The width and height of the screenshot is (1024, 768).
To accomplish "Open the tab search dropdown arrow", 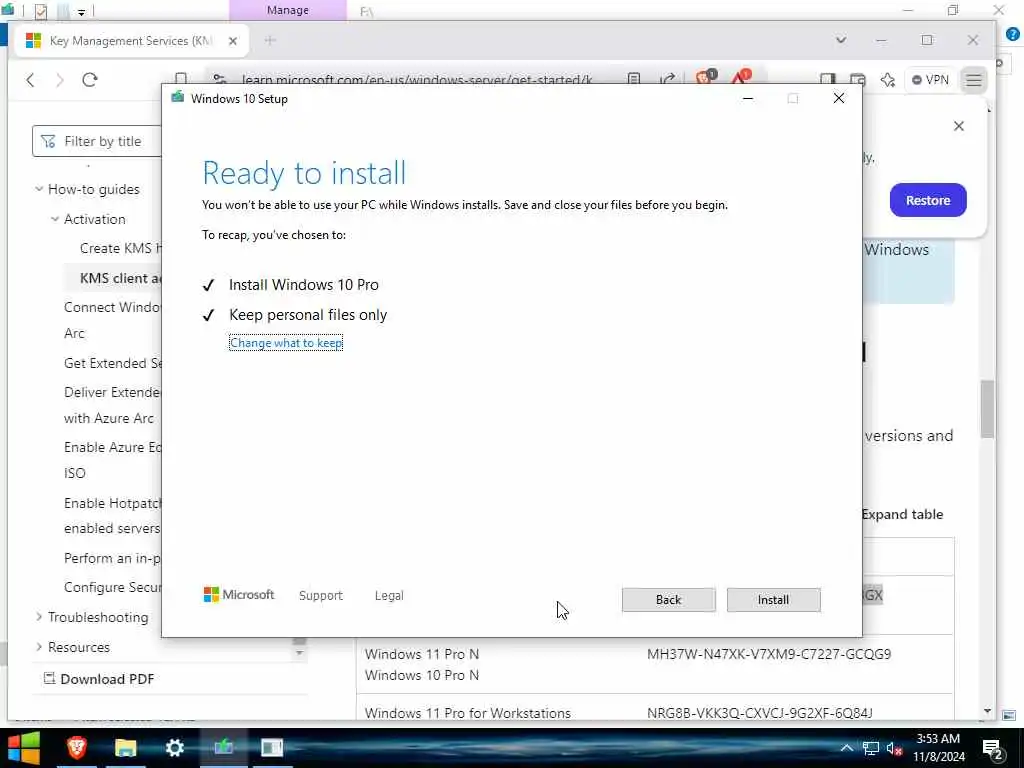I will (x=841, y=40).
